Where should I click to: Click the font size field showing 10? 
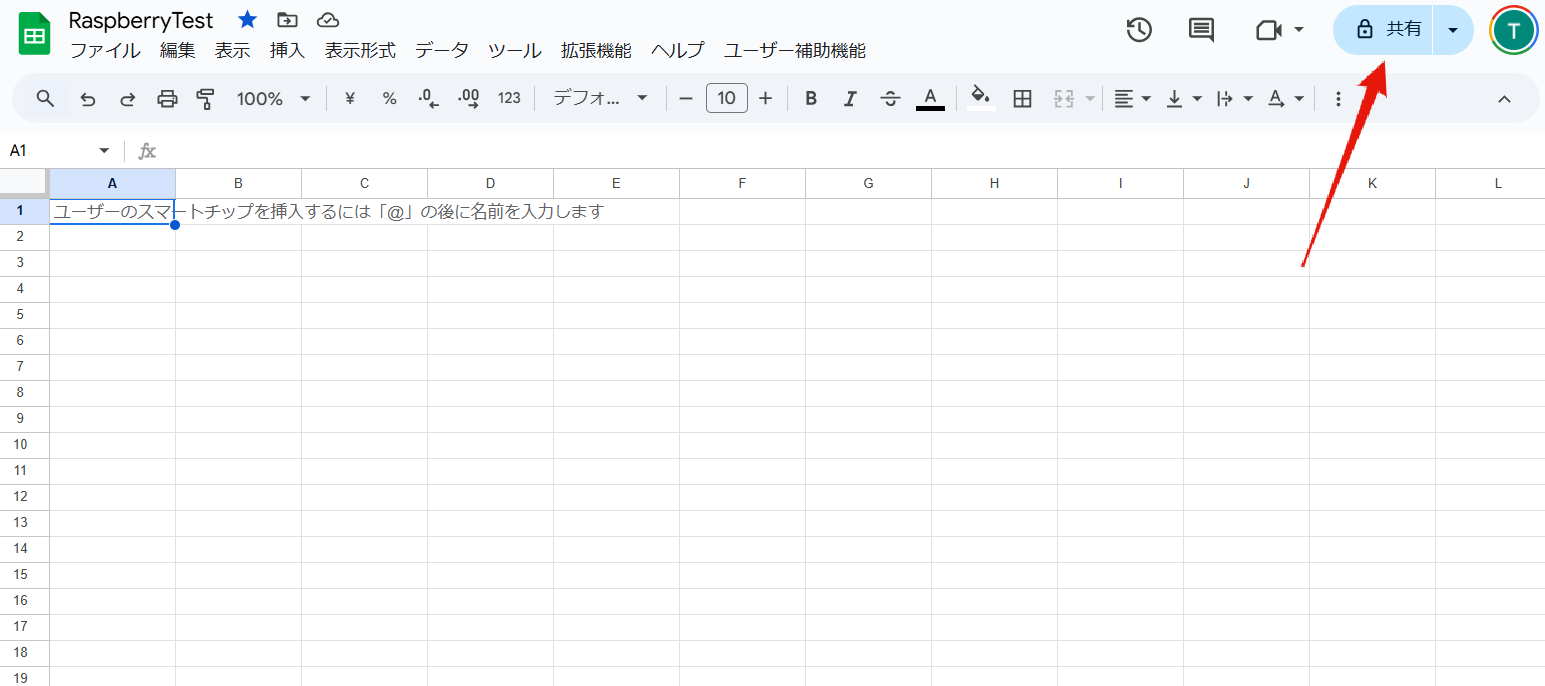[727, 98]
